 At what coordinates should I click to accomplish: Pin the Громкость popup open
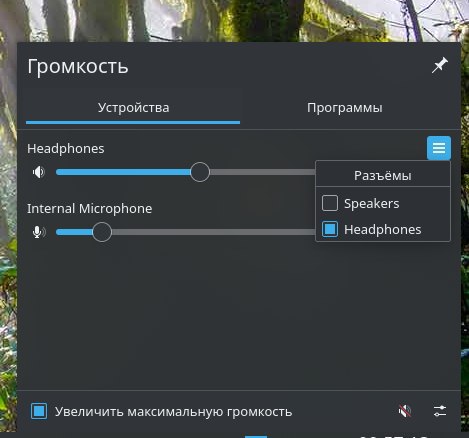[x=440, y=65]
